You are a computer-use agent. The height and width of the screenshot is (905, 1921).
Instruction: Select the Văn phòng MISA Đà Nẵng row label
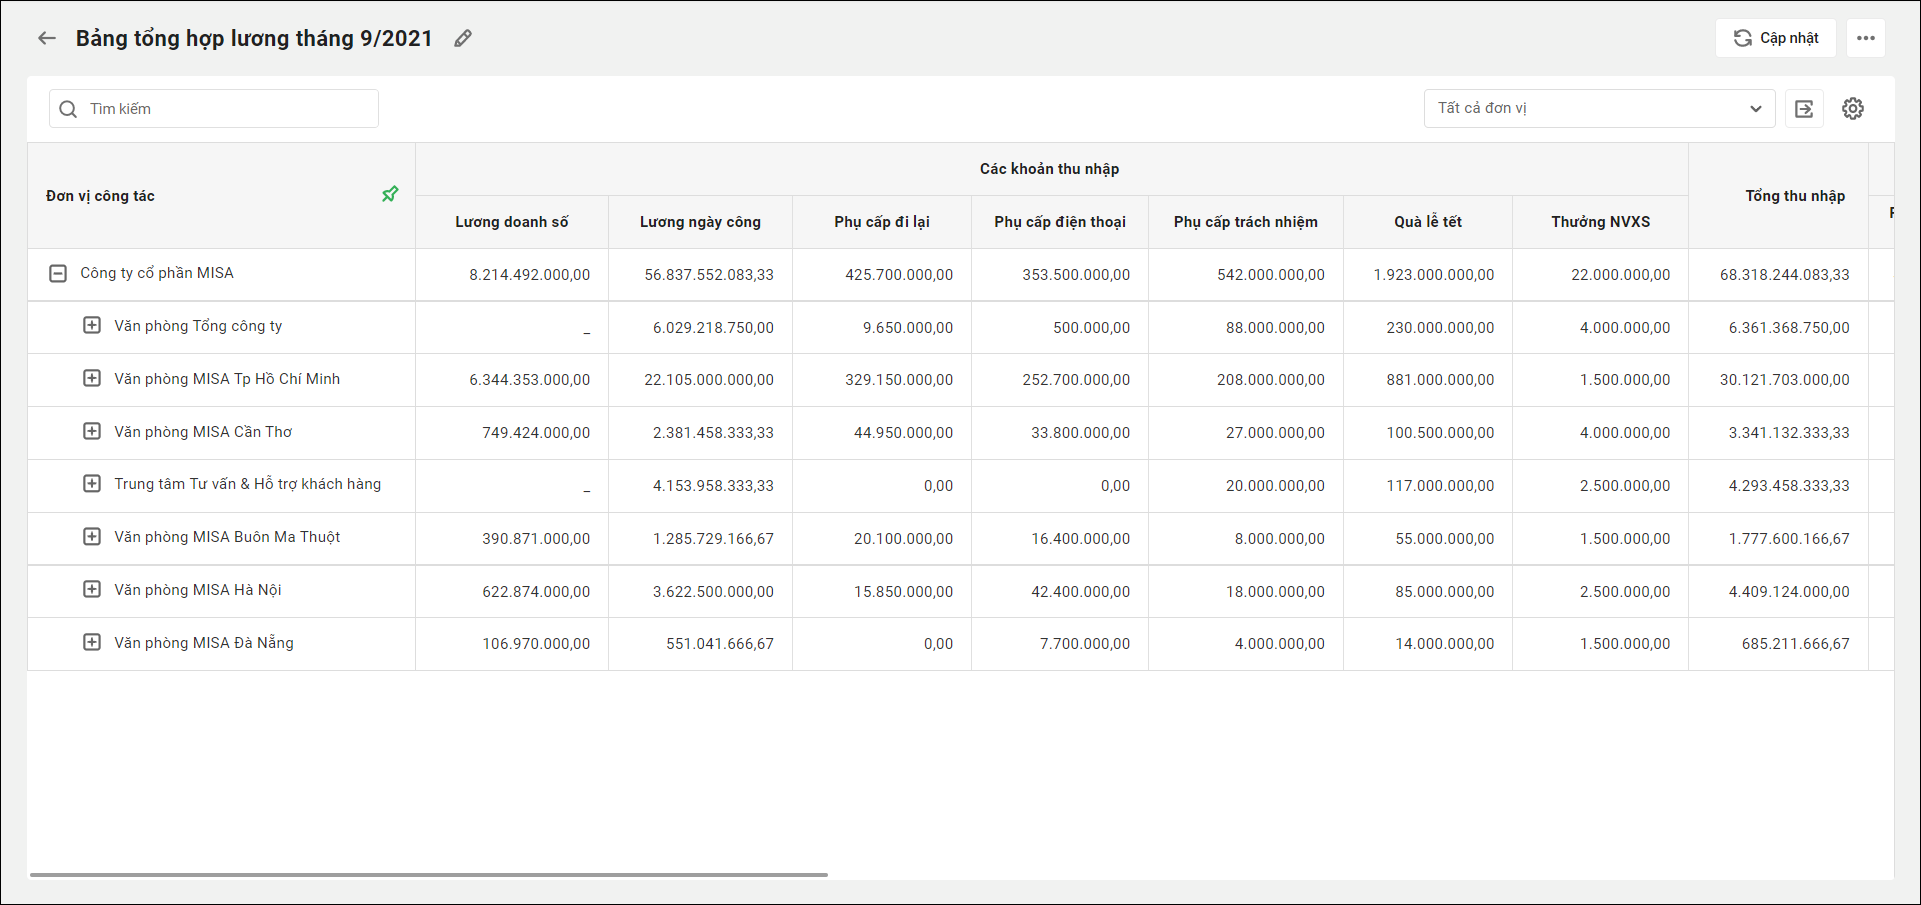coord(204,643)
